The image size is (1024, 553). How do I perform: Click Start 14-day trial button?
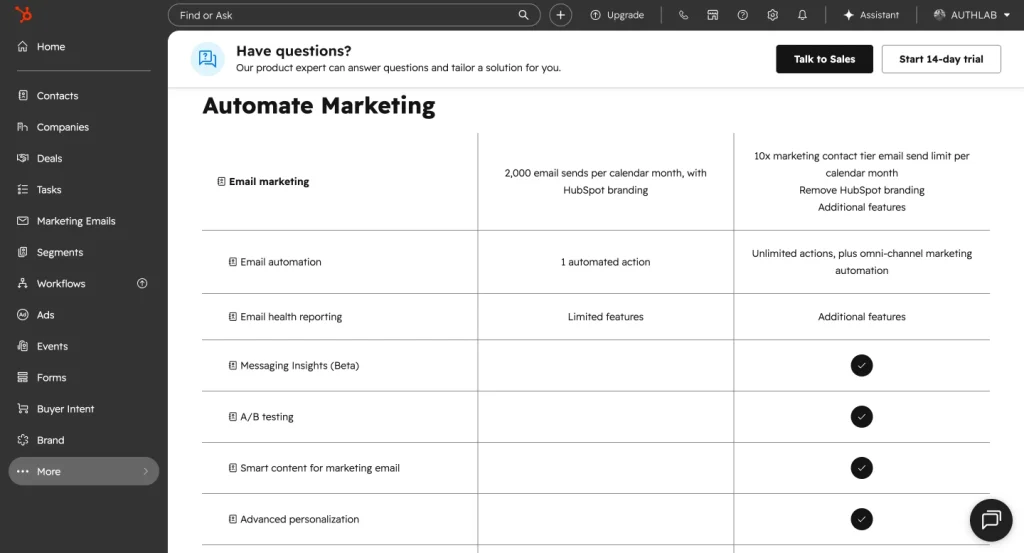click(941, 59)
